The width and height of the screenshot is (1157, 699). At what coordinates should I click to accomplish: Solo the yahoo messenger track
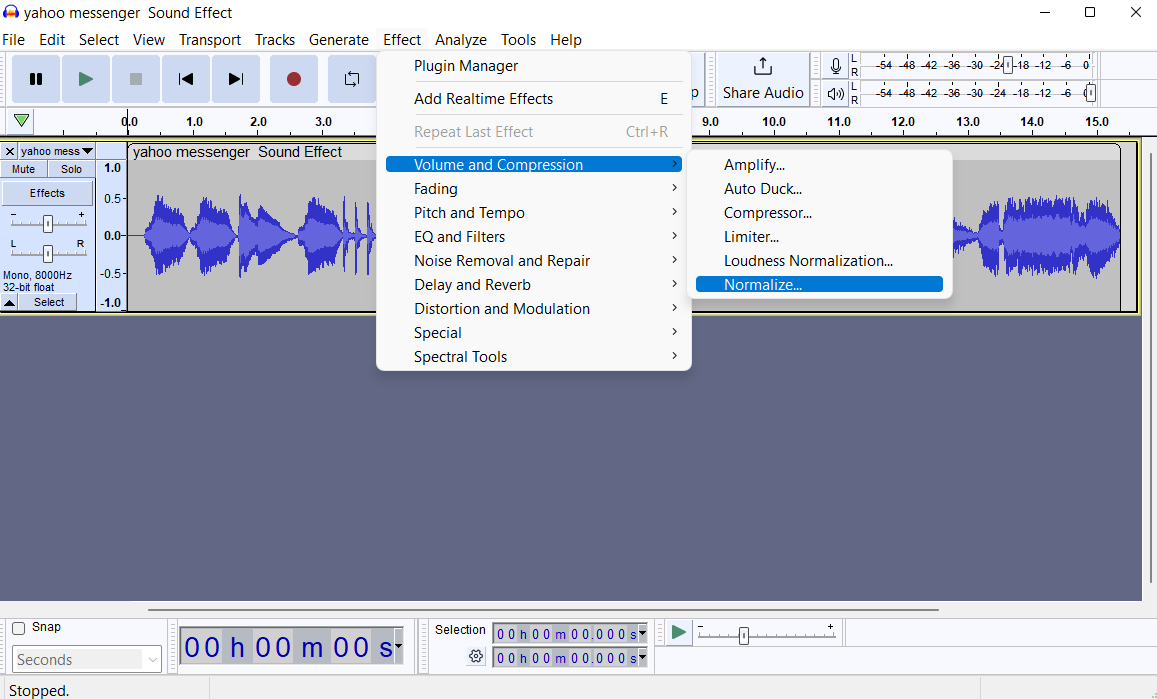(71, 169)
